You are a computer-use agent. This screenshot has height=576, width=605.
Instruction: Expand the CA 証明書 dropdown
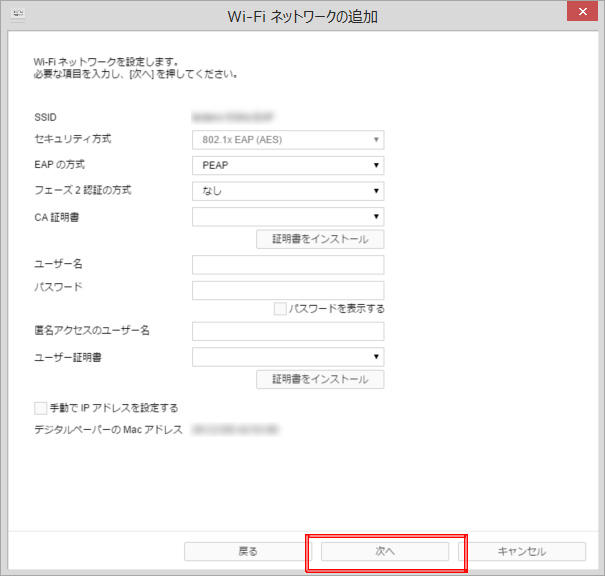coord(287,216)
